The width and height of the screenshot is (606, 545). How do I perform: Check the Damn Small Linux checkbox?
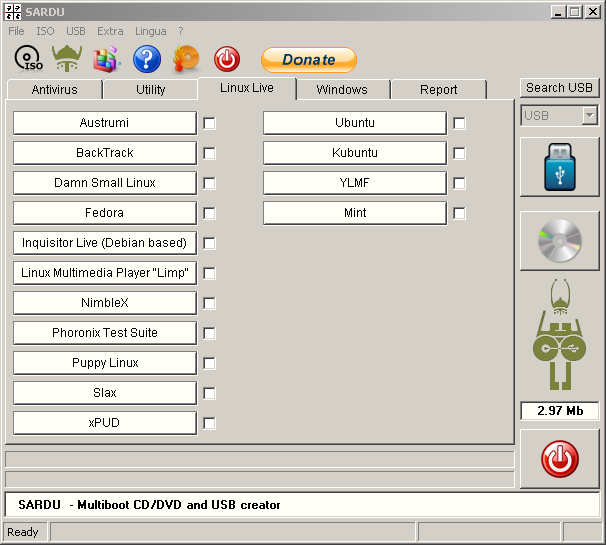[209, 183]
